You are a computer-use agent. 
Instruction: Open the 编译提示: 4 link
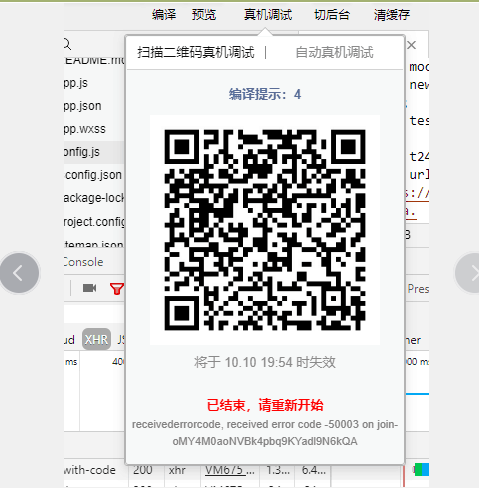pos(265,94)
